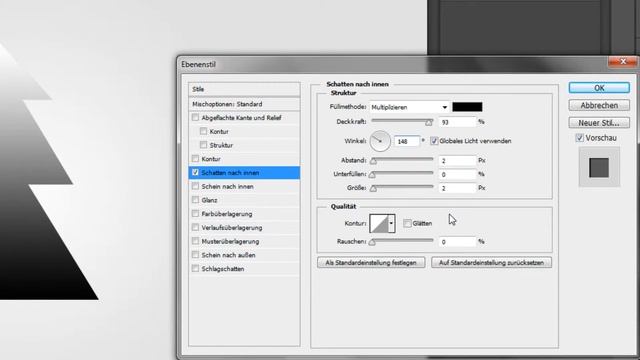Enable Farbüberlagerung checkbox
This screenshot has height=360, width=640.
pos(195,213)
